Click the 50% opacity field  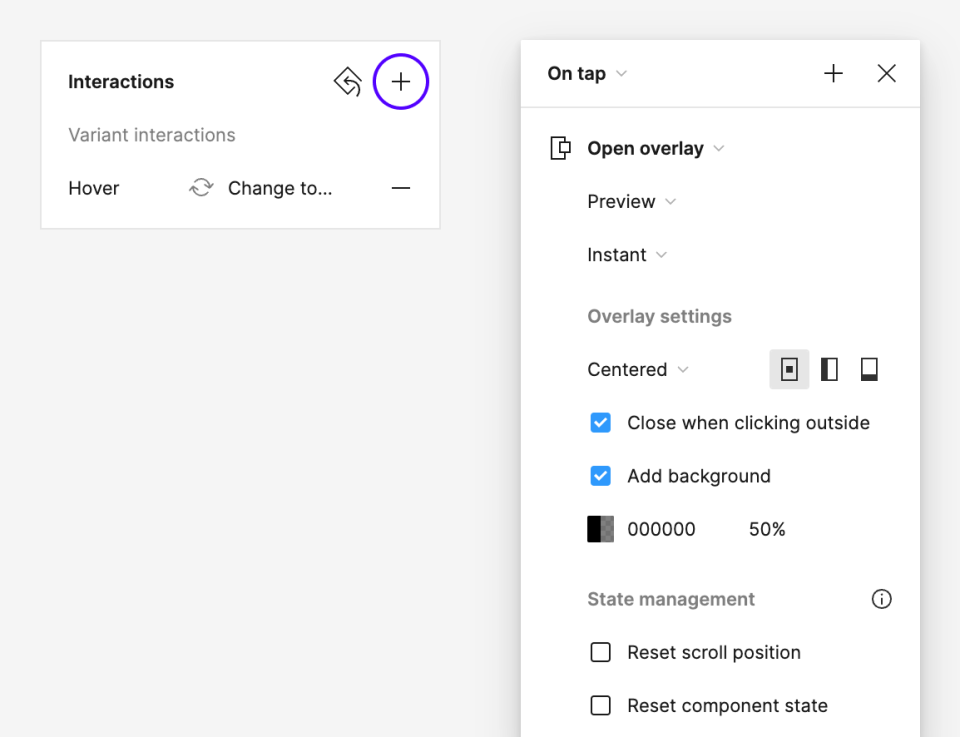(767, 530)
